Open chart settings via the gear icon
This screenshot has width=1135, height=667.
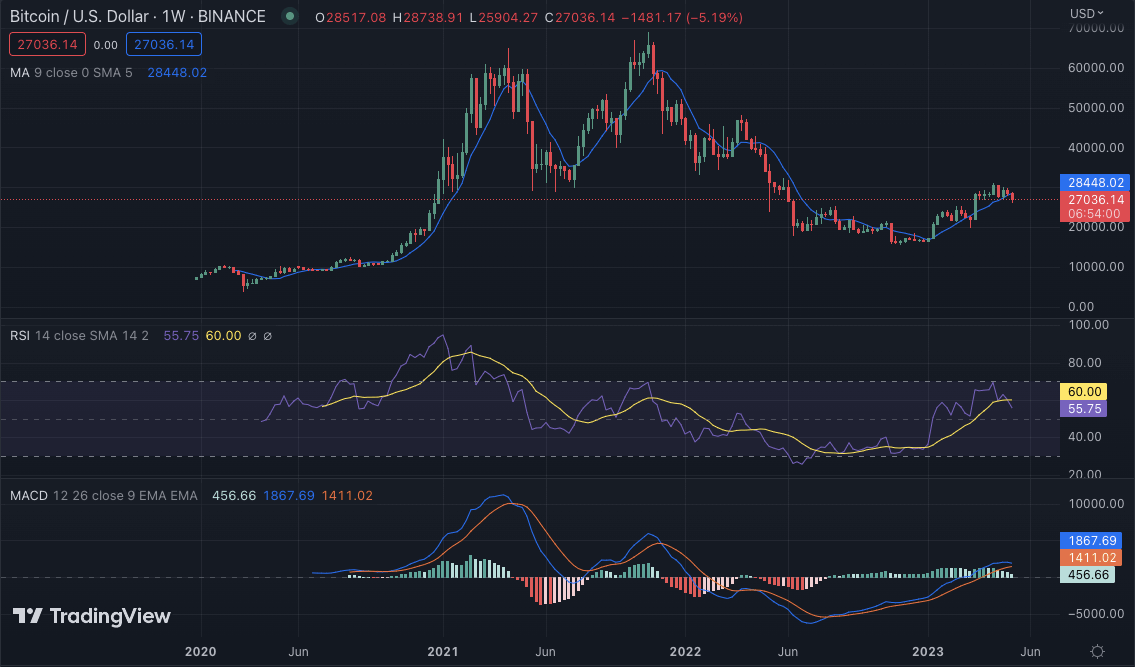pyautogui.click(x=1097, y=651)
